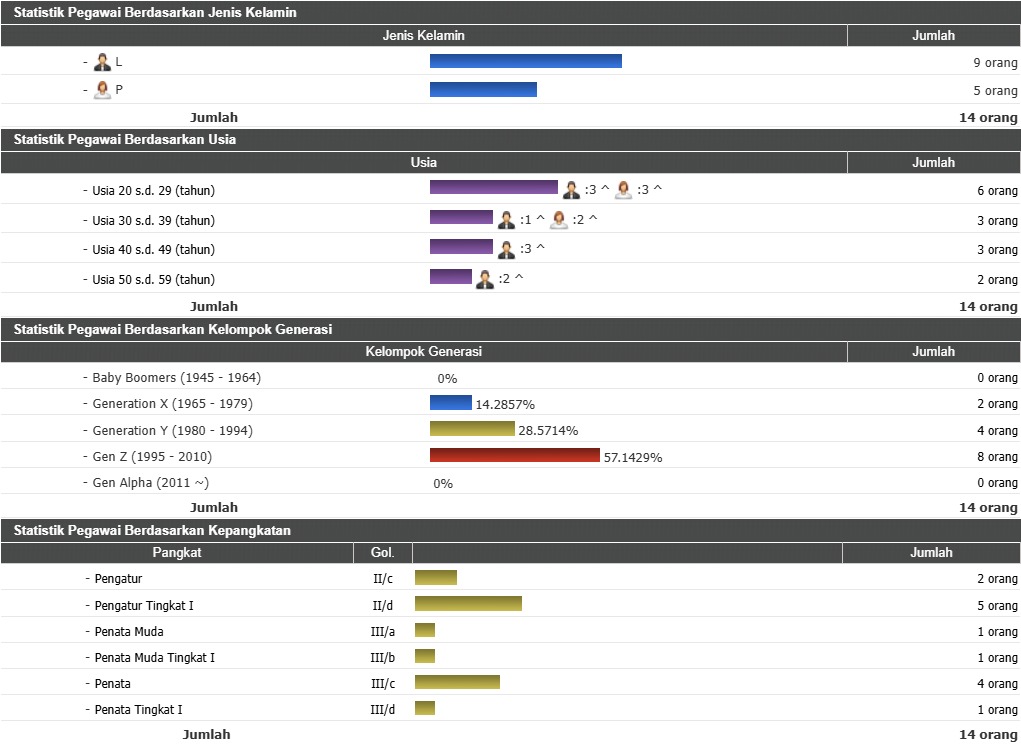
Task: Expand the caret after female count in Usia 30-39
Action: [x=592, y=219]
